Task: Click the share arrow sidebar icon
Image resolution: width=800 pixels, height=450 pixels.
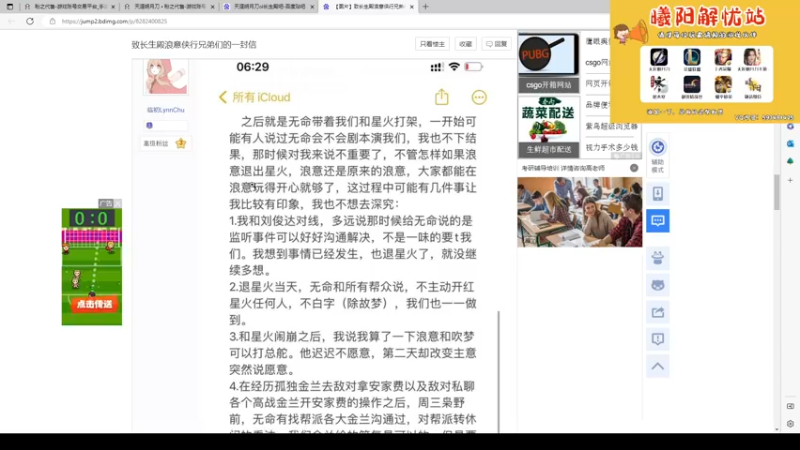Action: click(658, 312)
